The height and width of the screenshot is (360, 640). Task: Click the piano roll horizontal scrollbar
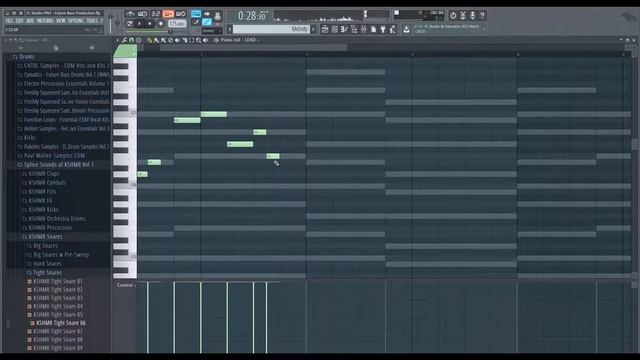(x=253, y=48)
